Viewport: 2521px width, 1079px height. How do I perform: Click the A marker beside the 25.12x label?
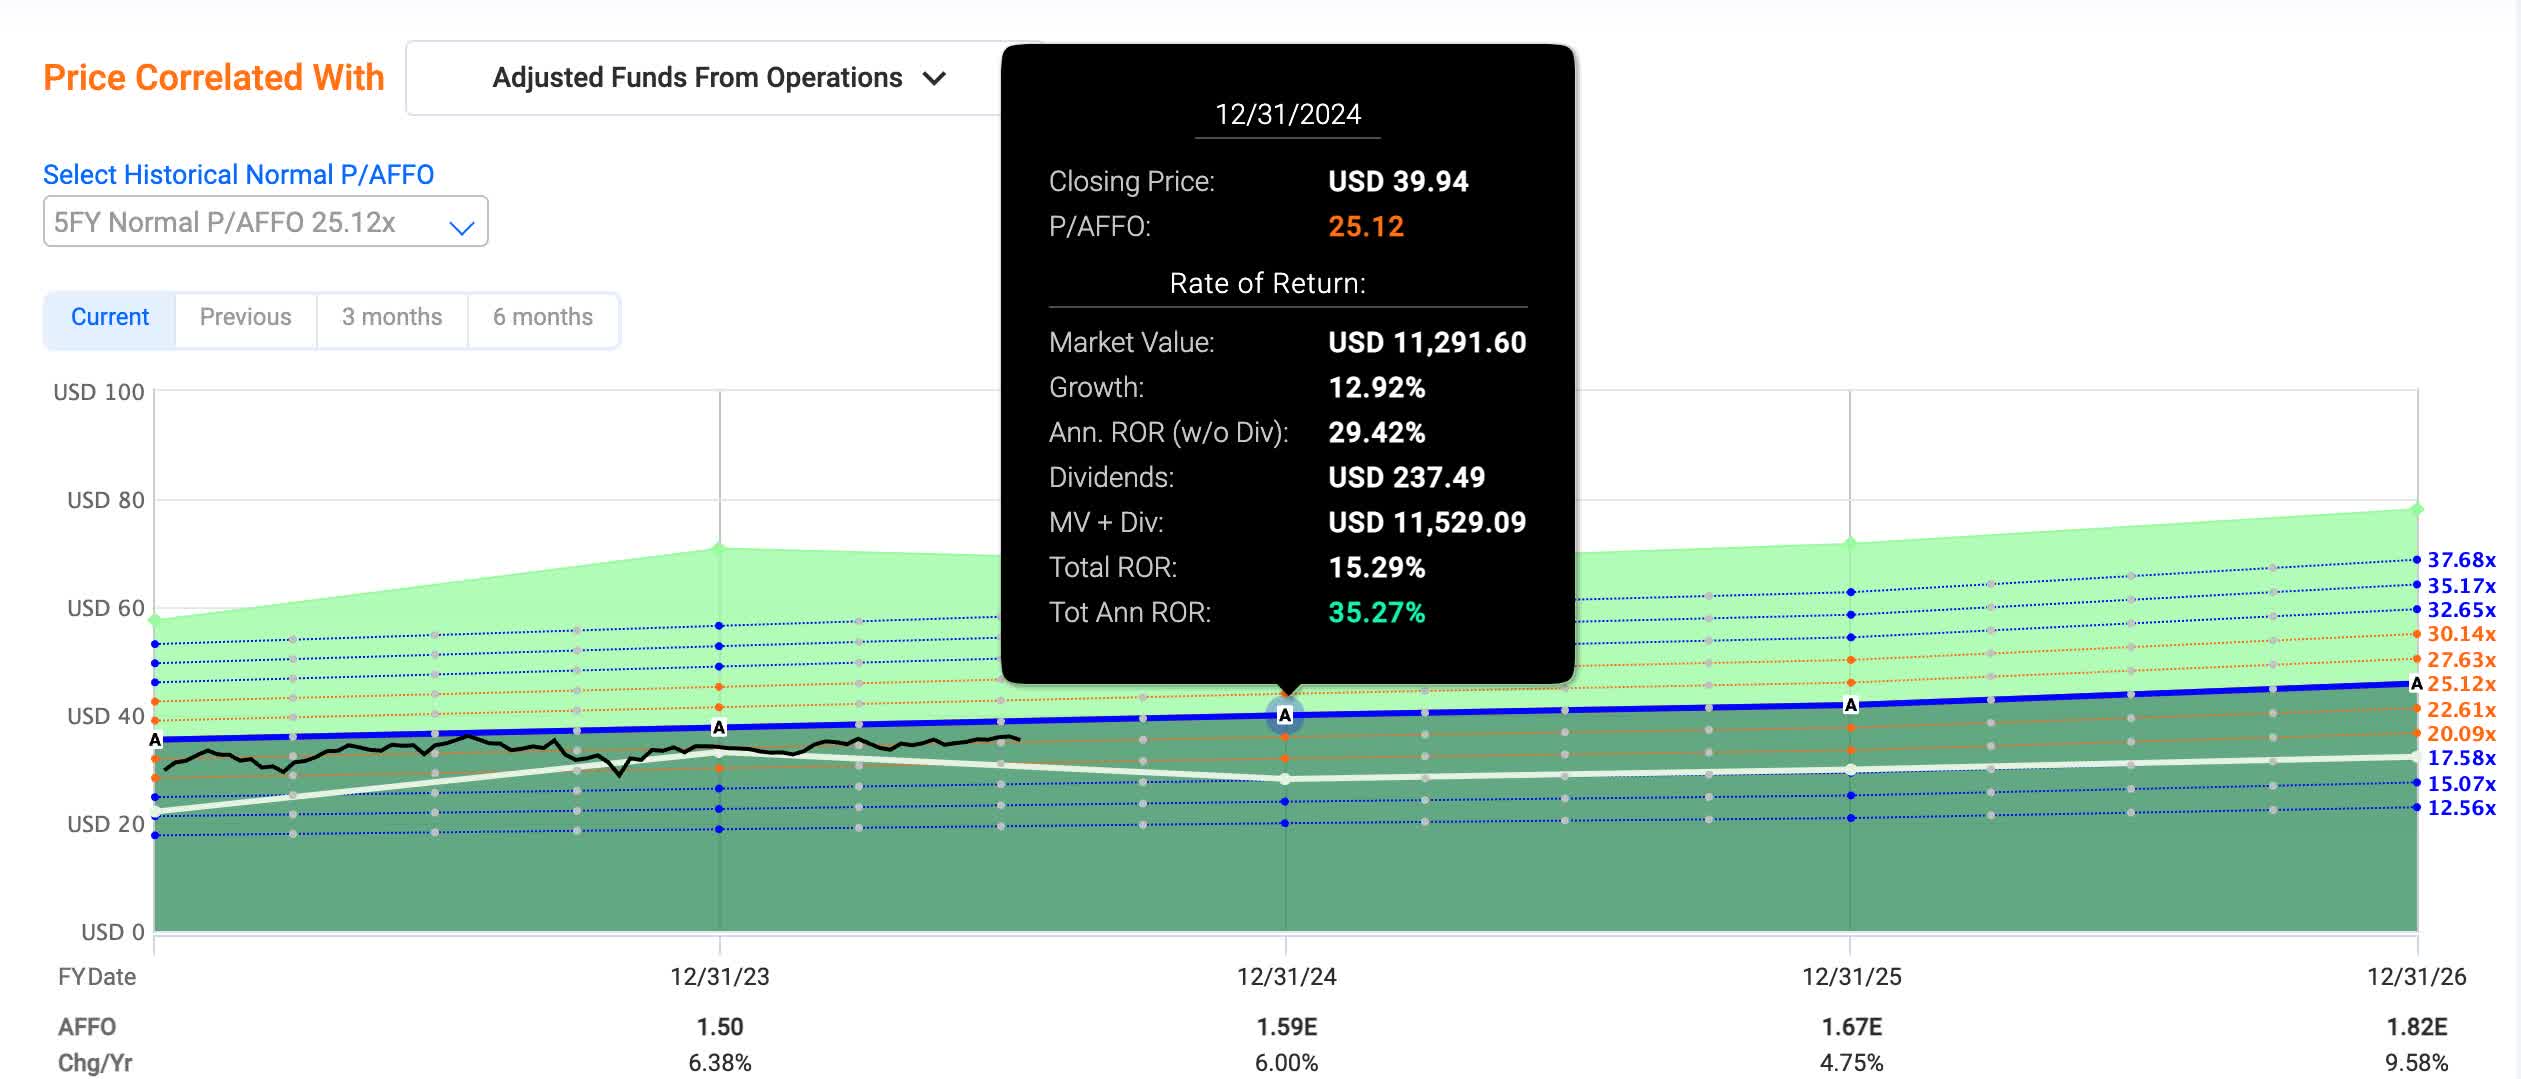[x=2416, y=684]
